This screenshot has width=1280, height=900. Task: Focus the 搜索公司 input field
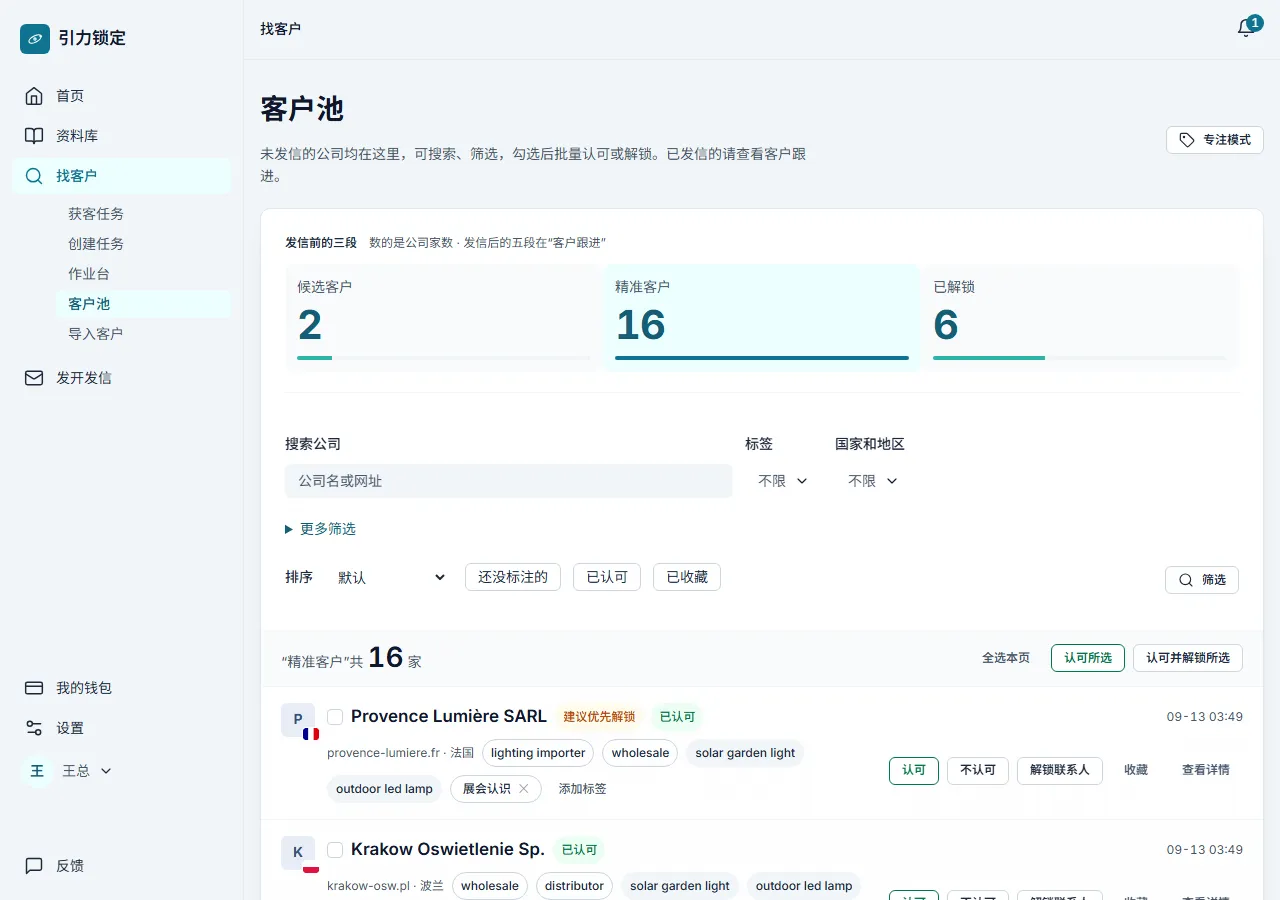click(509, 481)
